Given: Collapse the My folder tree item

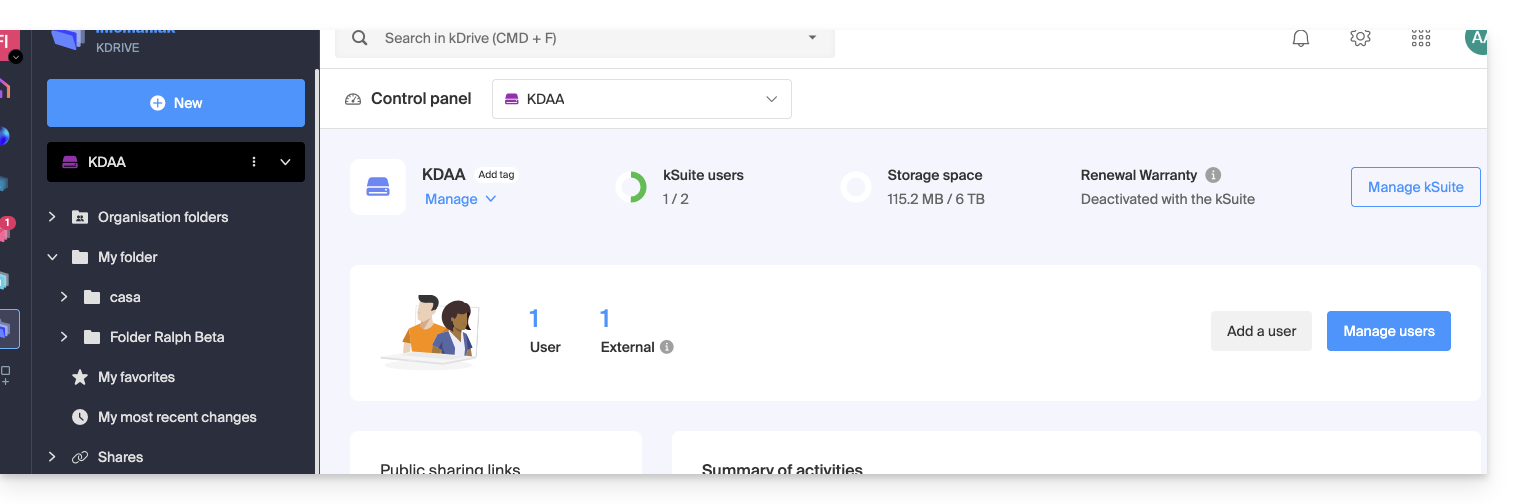Looking at the screenshot, I should tap(53, 257).
